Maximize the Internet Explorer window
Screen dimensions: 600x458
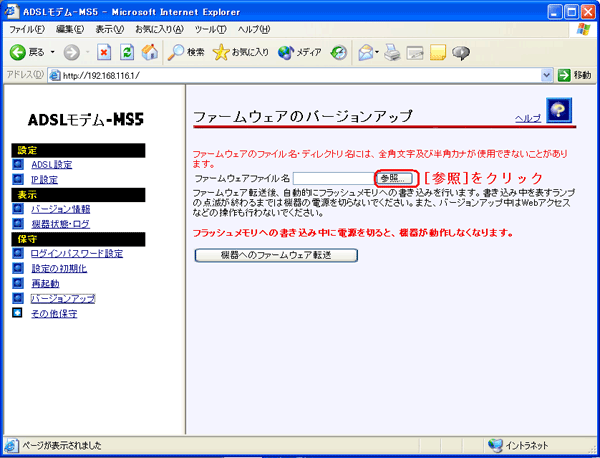pyautogui.click(x=571, y=12)
